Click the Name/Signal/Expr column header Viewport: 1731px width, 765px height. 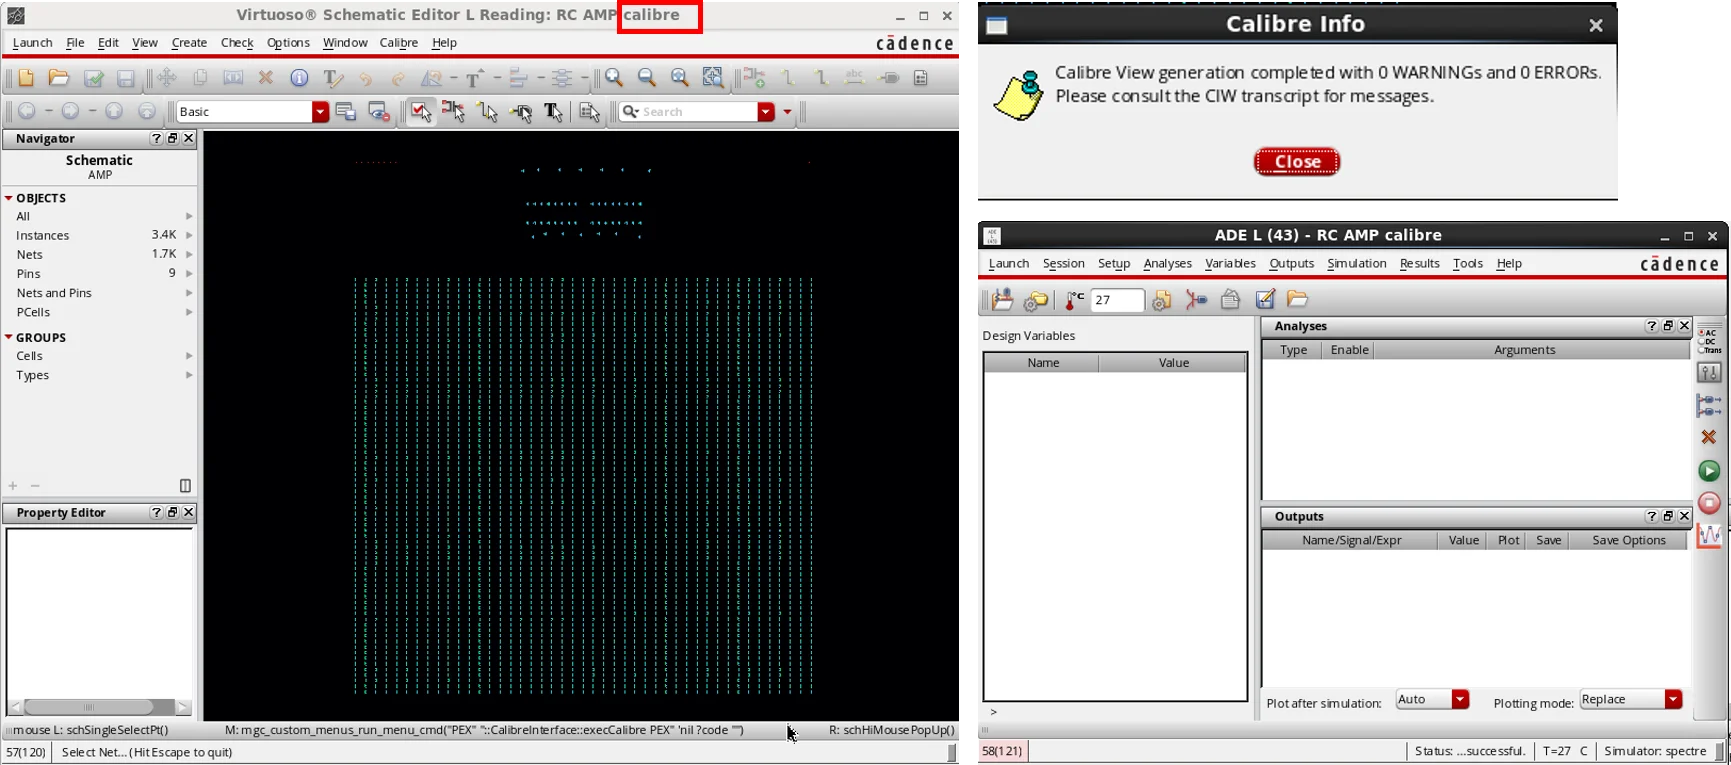click(1351, 540)
